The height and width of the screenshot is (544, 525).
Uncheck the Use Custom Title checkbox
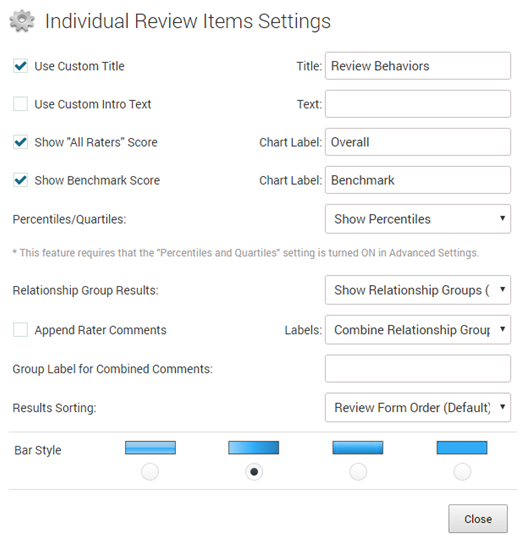tap(20, 66)
